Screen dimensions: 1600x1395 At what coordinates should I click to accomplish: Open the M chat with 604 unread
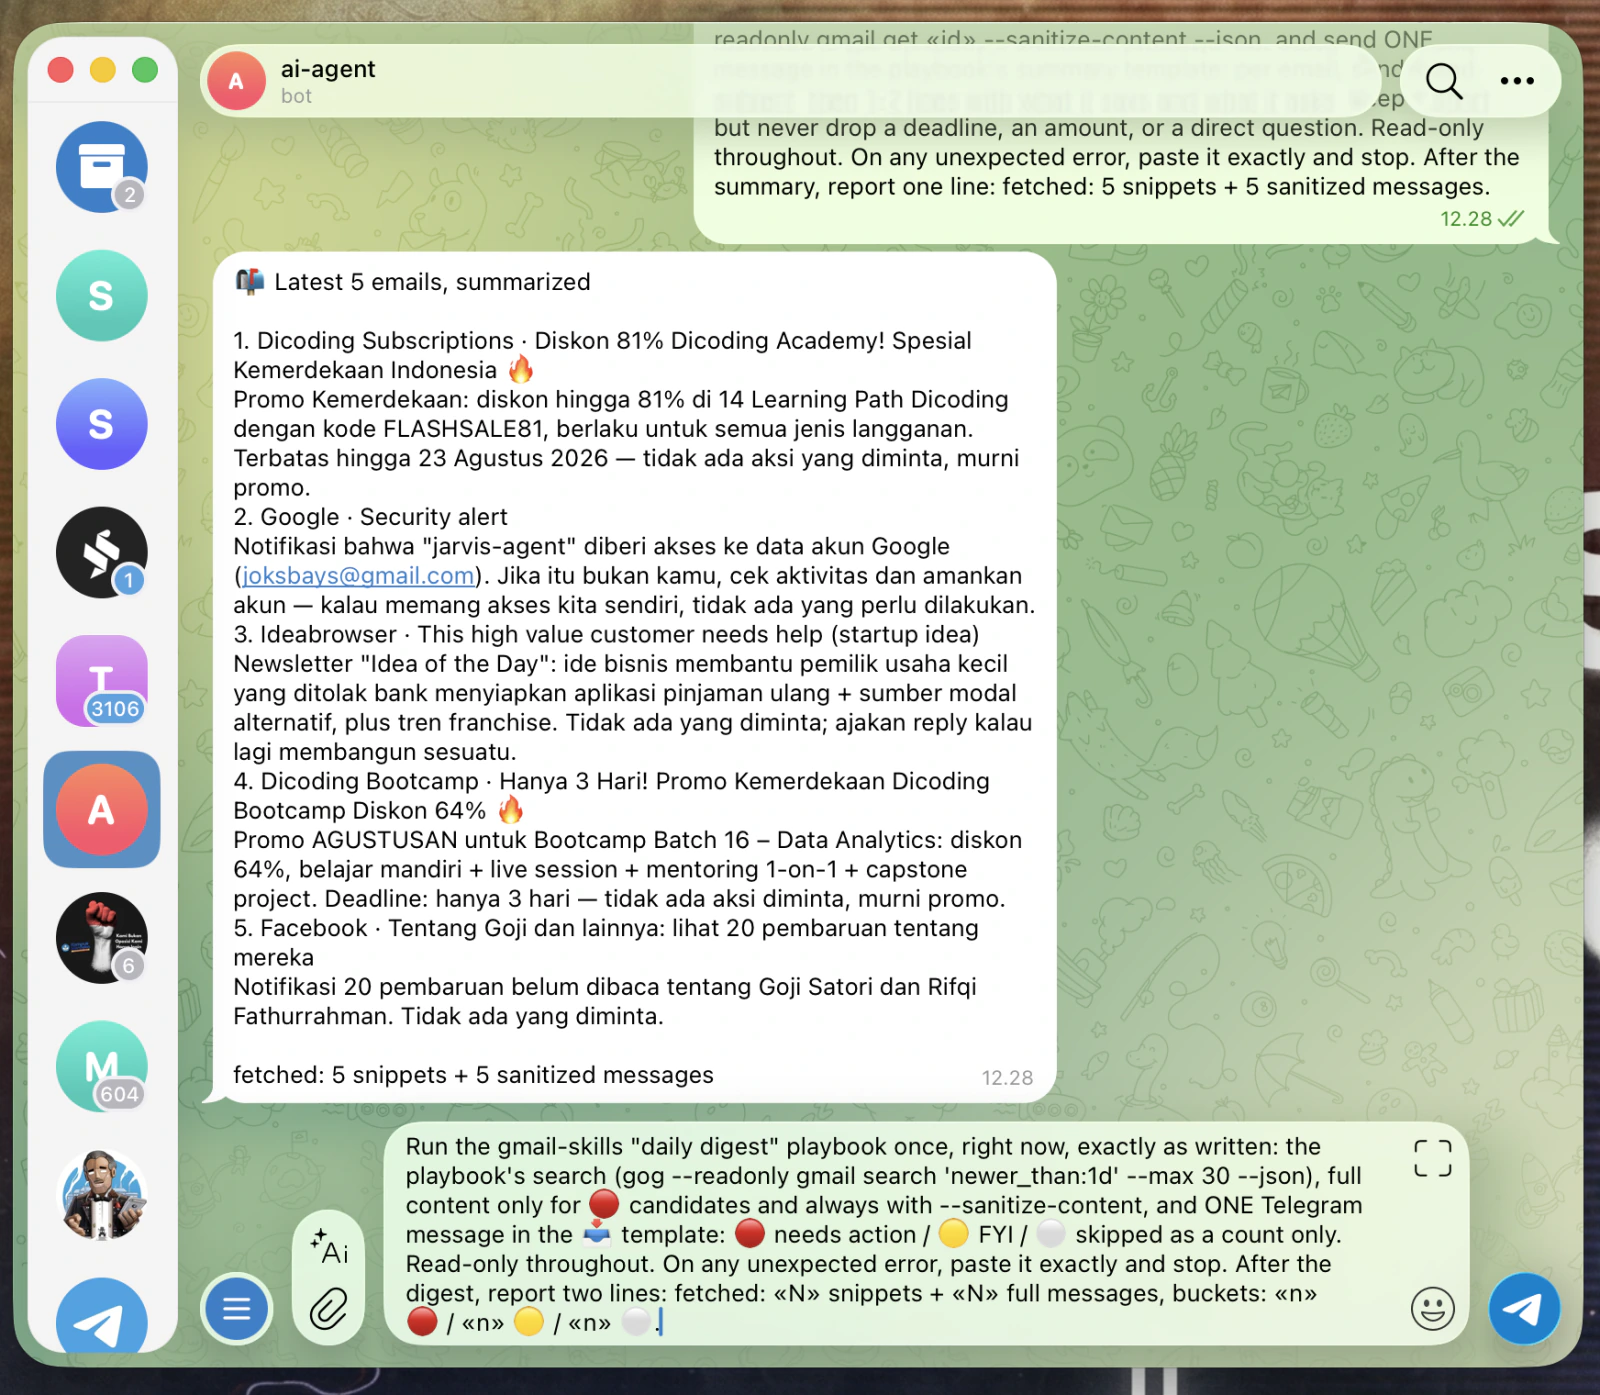coord(101,1067)
